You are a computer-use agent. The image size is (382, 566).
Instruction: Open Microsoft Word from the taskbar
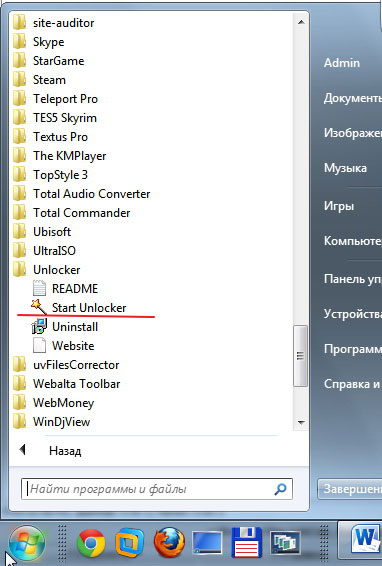[x=364, y=541]
